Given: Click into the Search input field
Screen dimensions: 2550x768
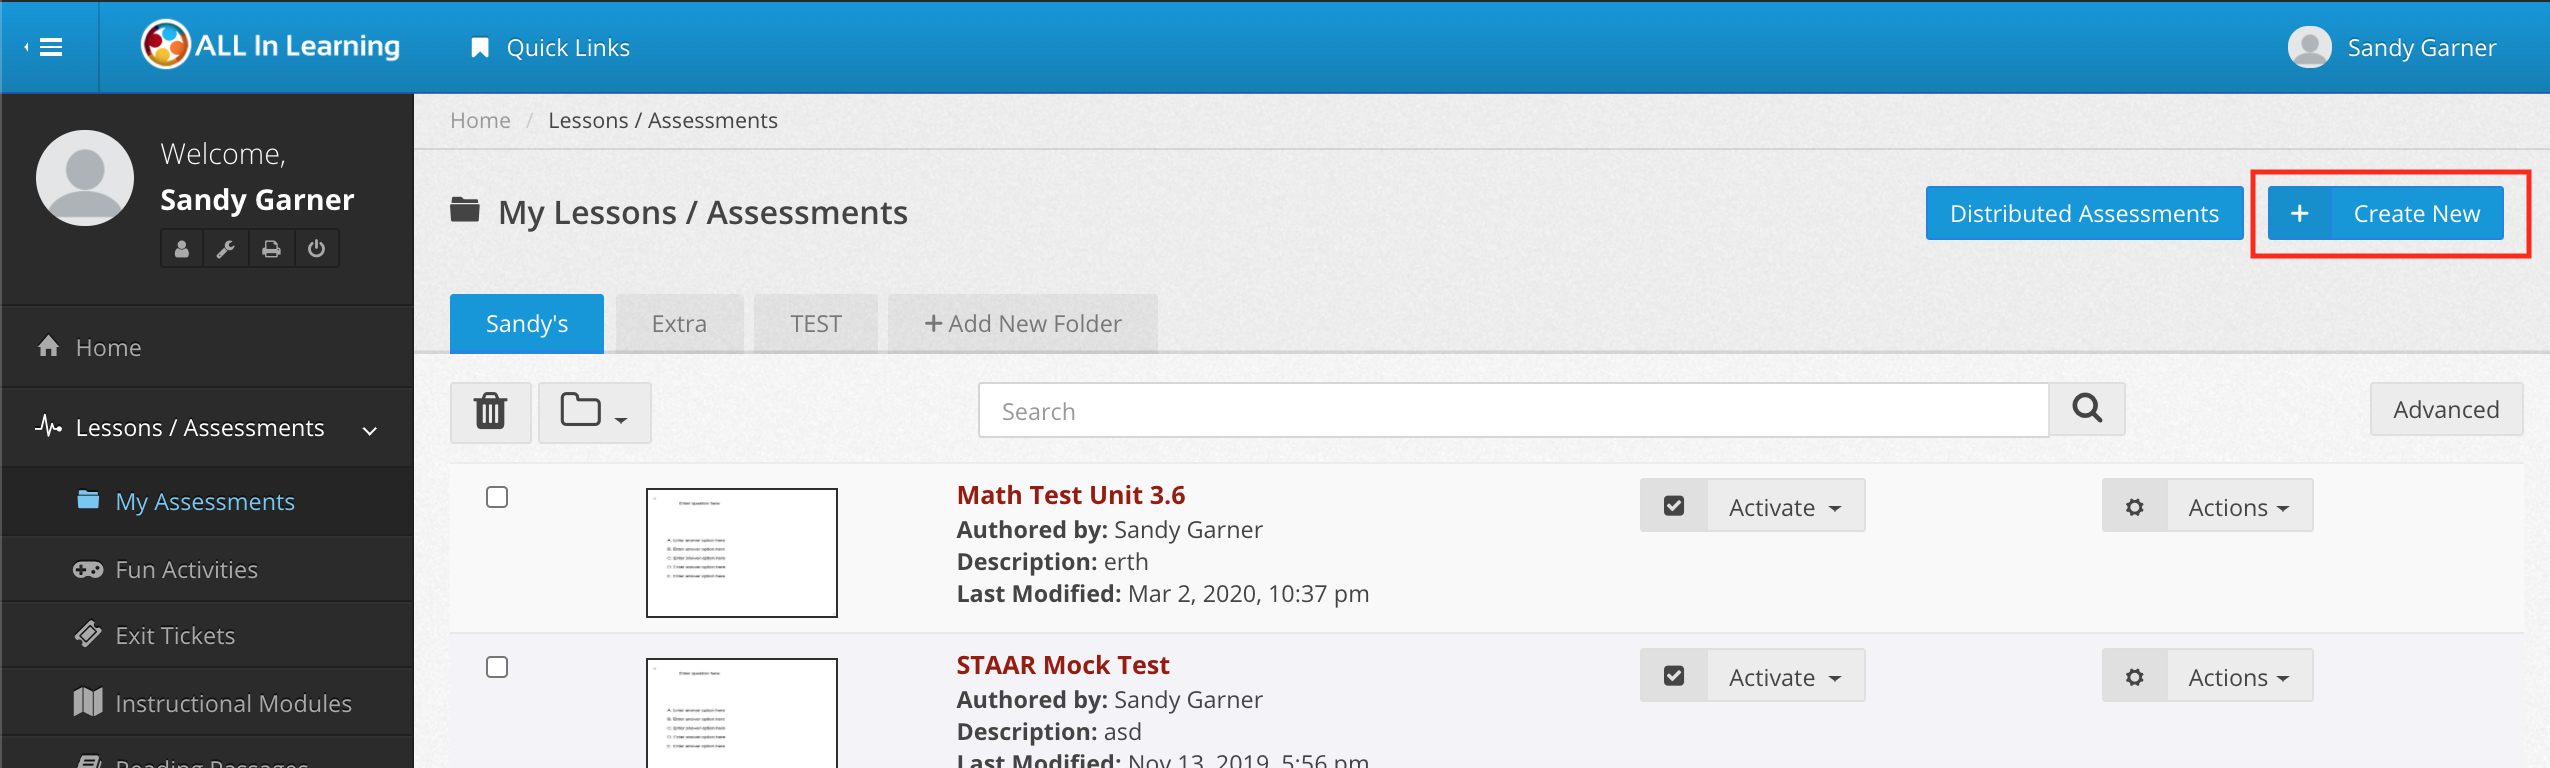Looking at the screenshot, I should point(1512,411).
